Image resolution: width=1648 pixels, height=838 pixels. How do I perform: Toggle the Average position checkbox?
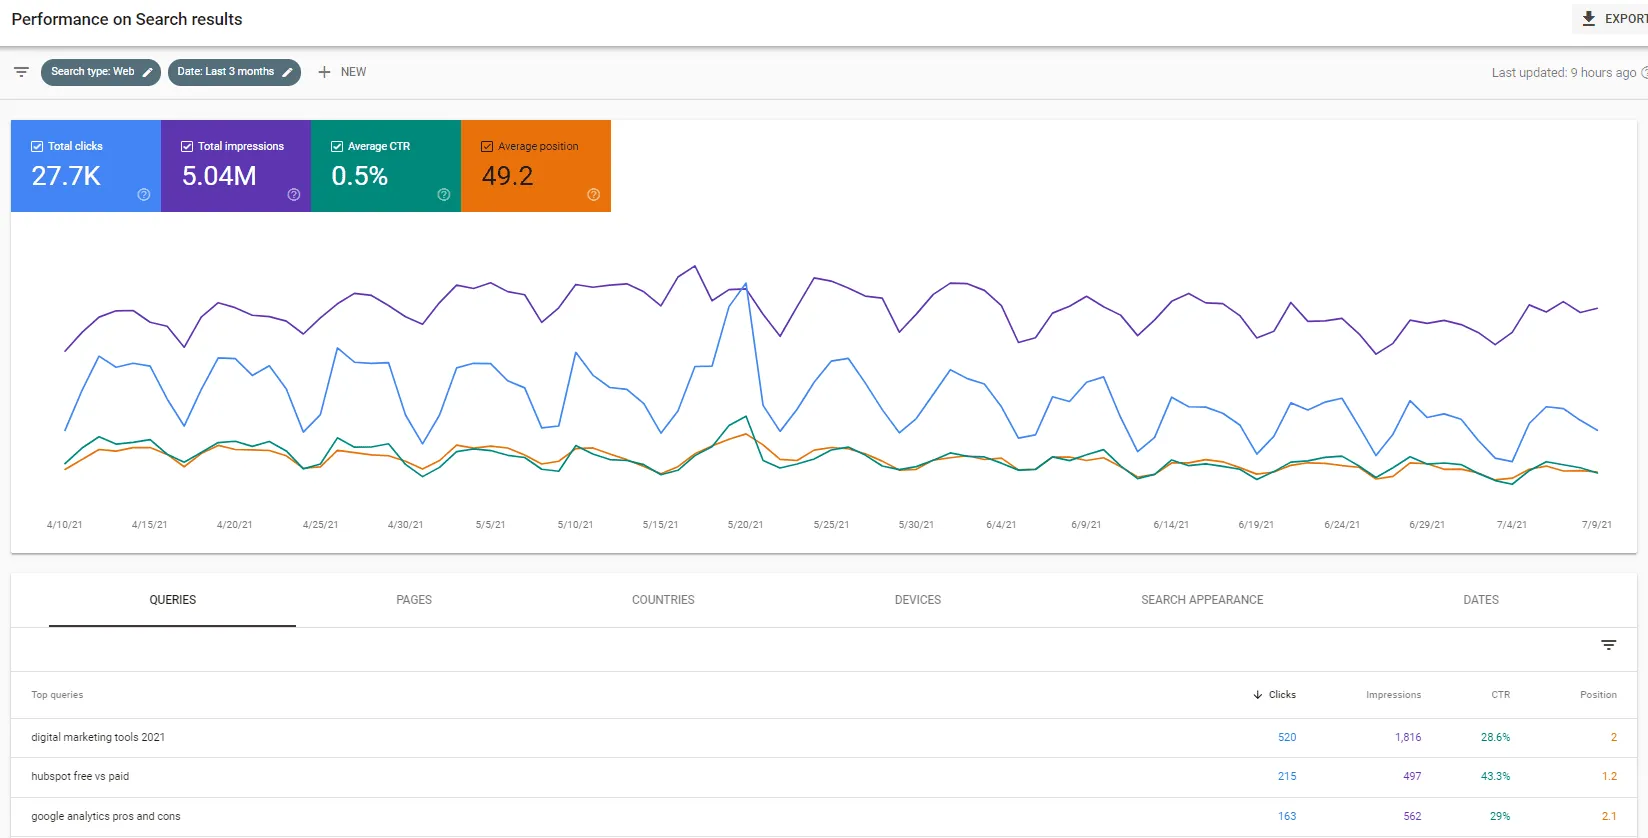point(487,146)
